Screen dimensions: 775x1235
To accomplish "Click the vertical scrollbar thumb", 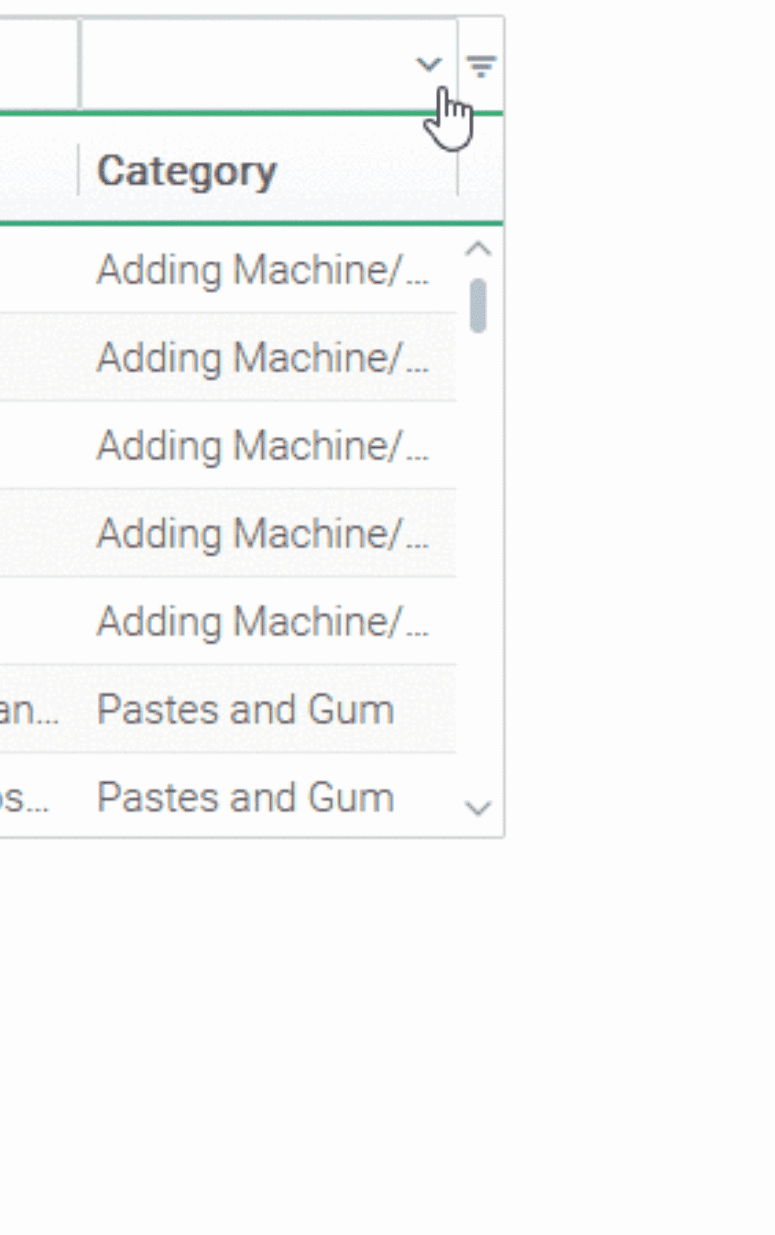I will (479, 305).
